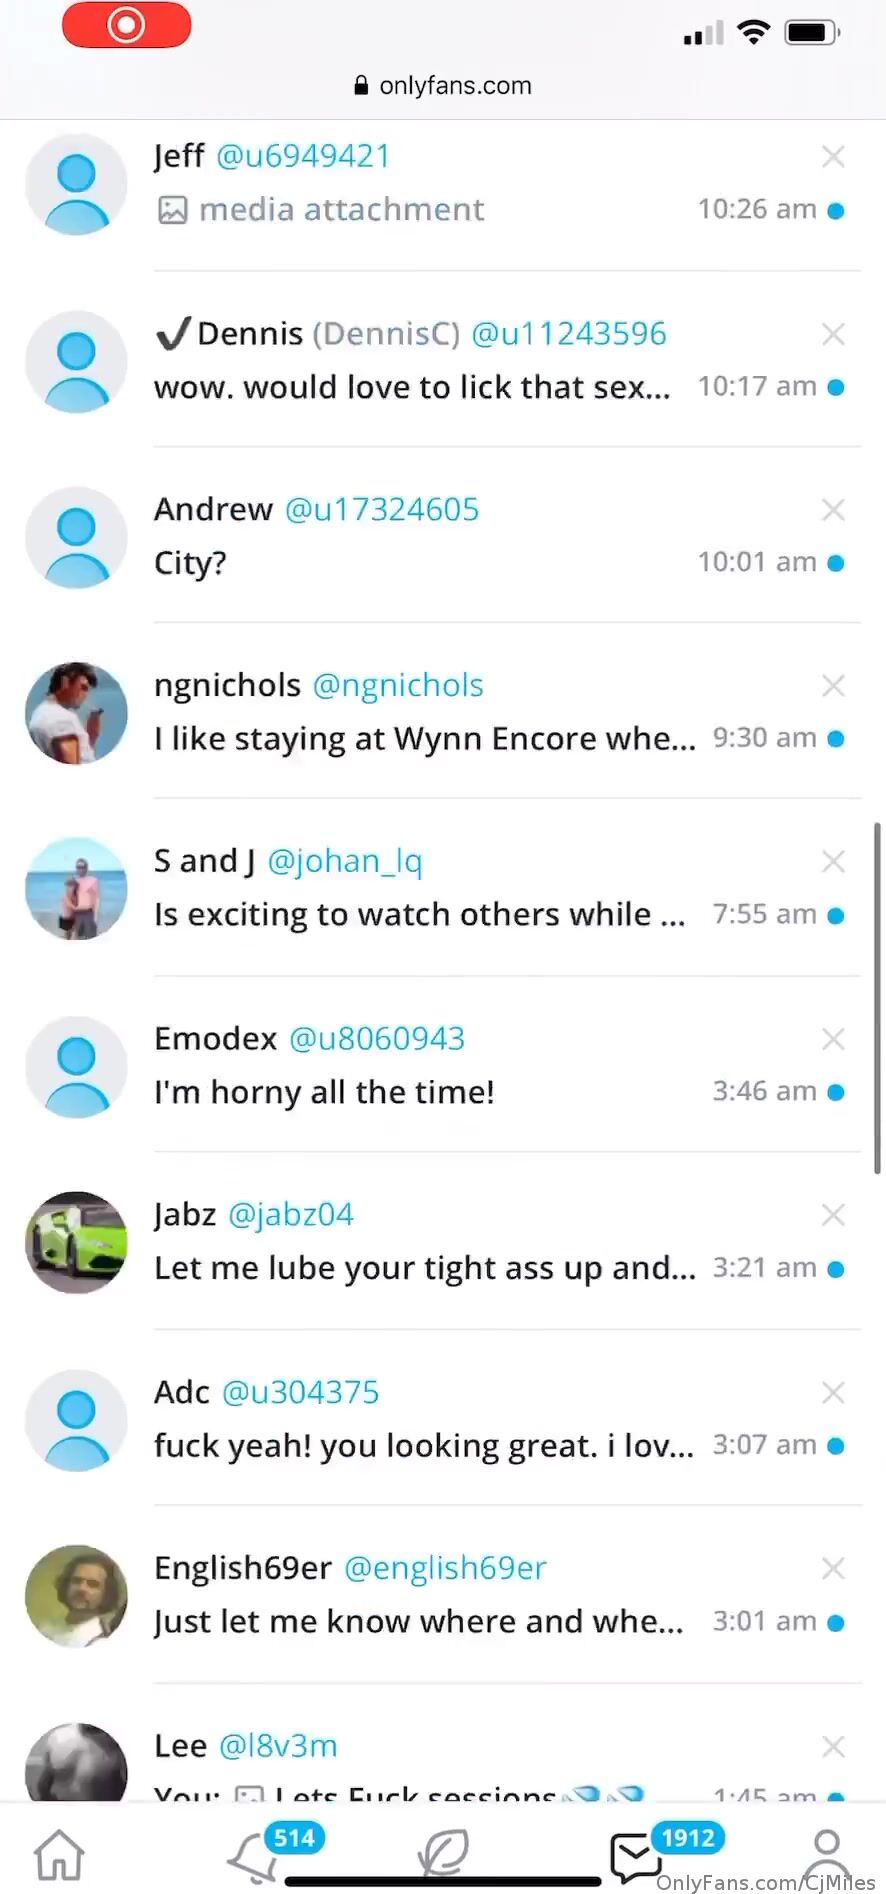Viewport: 886px width, 1894px height.
Task: Open the home icon in bottom navigation
Action: (60, 1855)
